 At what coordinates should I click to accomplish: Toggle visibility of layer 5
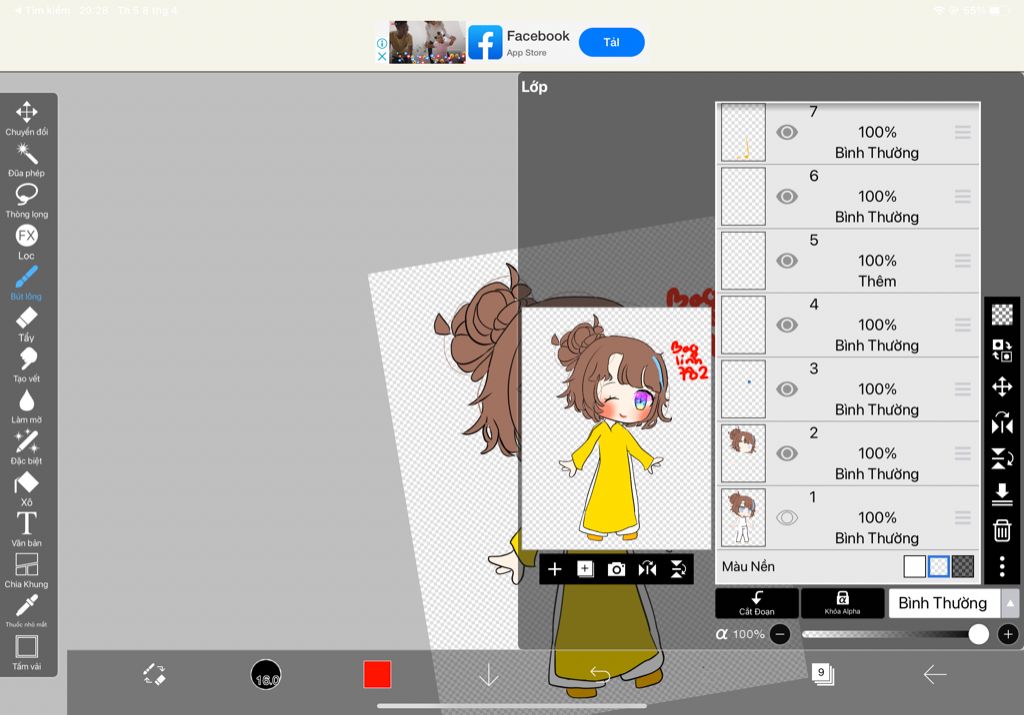pos(787,261)
